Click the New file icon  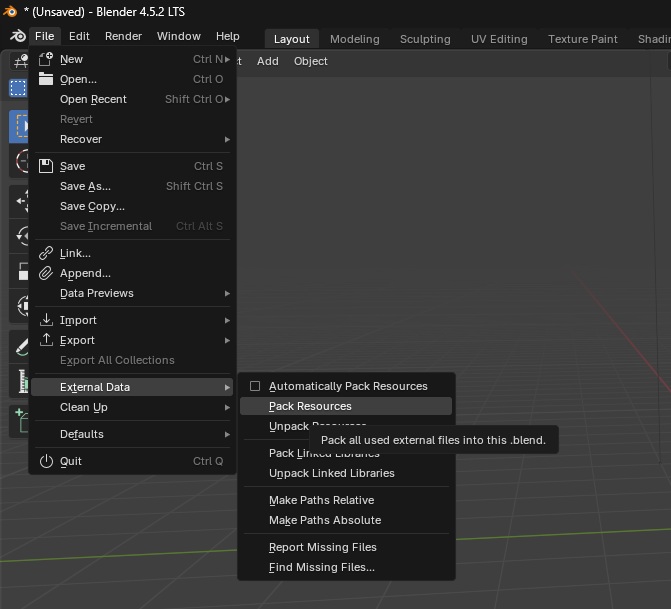point(45,59)
